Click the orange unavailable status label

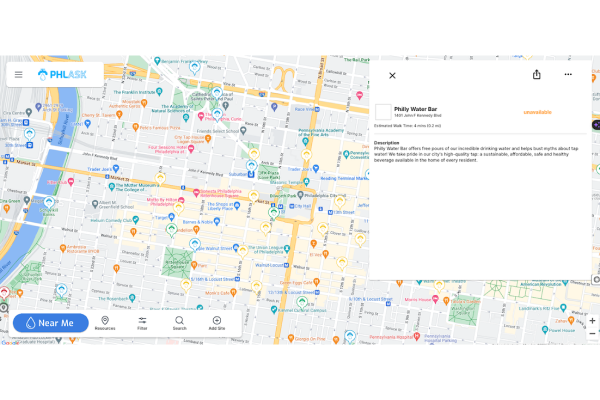coord(537,112)
